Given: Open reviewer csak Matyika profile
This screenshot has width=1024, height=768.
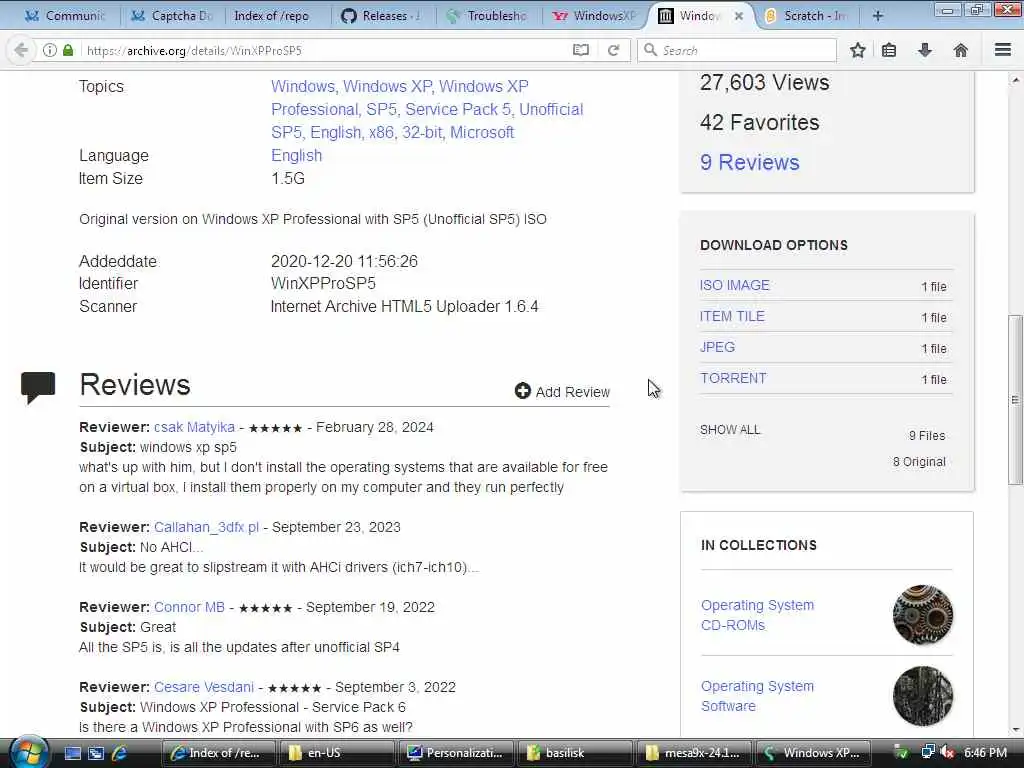Looking at the screenshot, I should tap(194, 427).
